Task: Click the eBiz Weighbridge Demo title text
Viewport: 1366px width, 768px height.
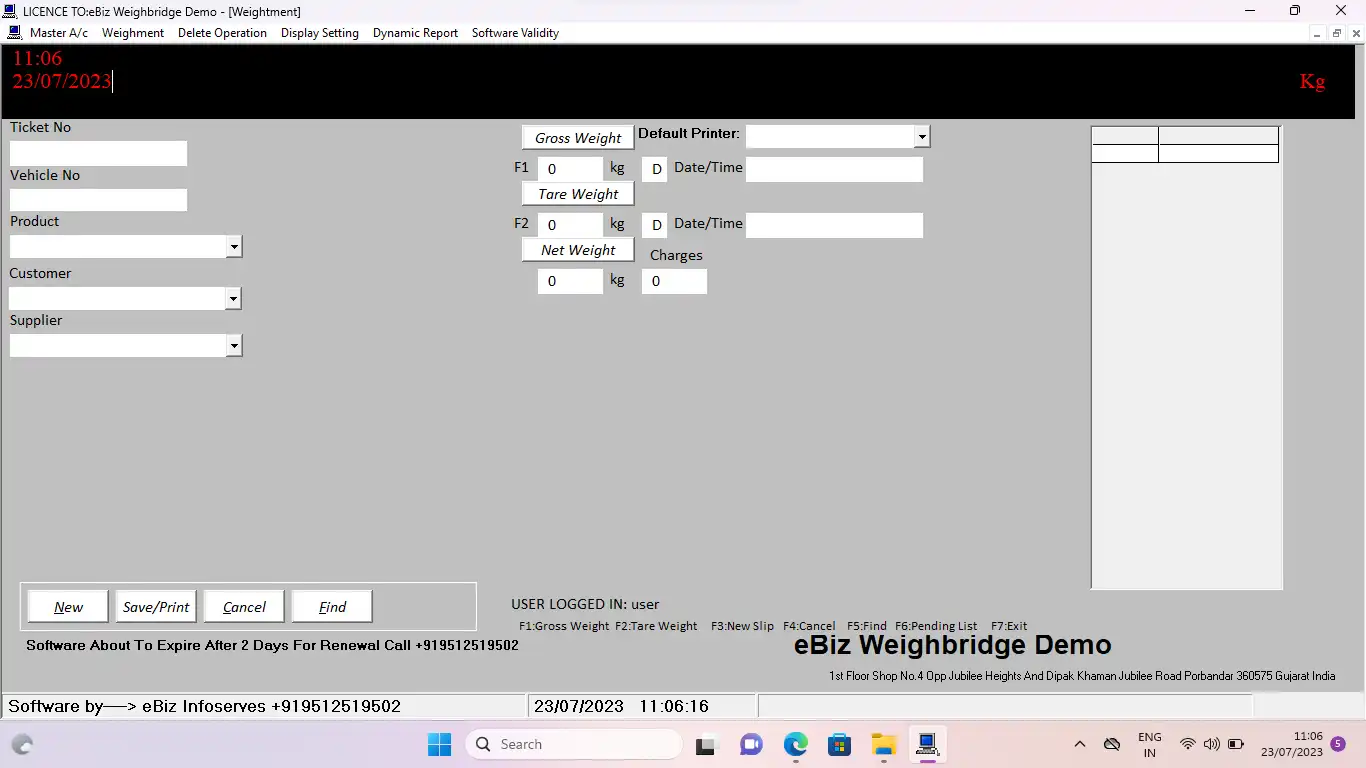Action: coord(953,645)
